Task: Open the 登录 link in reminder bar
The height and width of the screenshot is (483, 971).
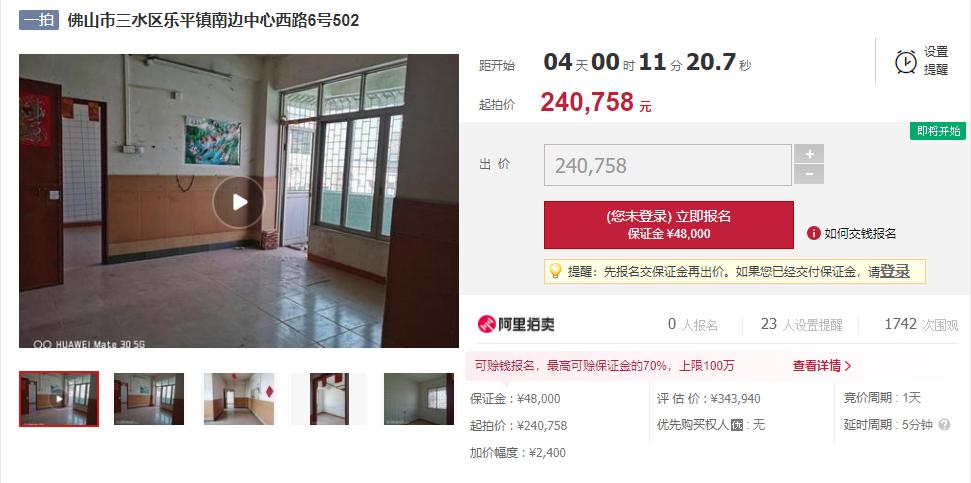Action: pyautogui.click(x=895, y=271)
